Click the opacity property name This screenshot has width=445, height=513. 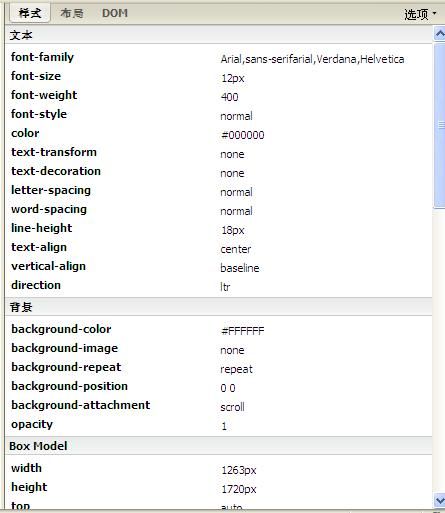(32, 424)
